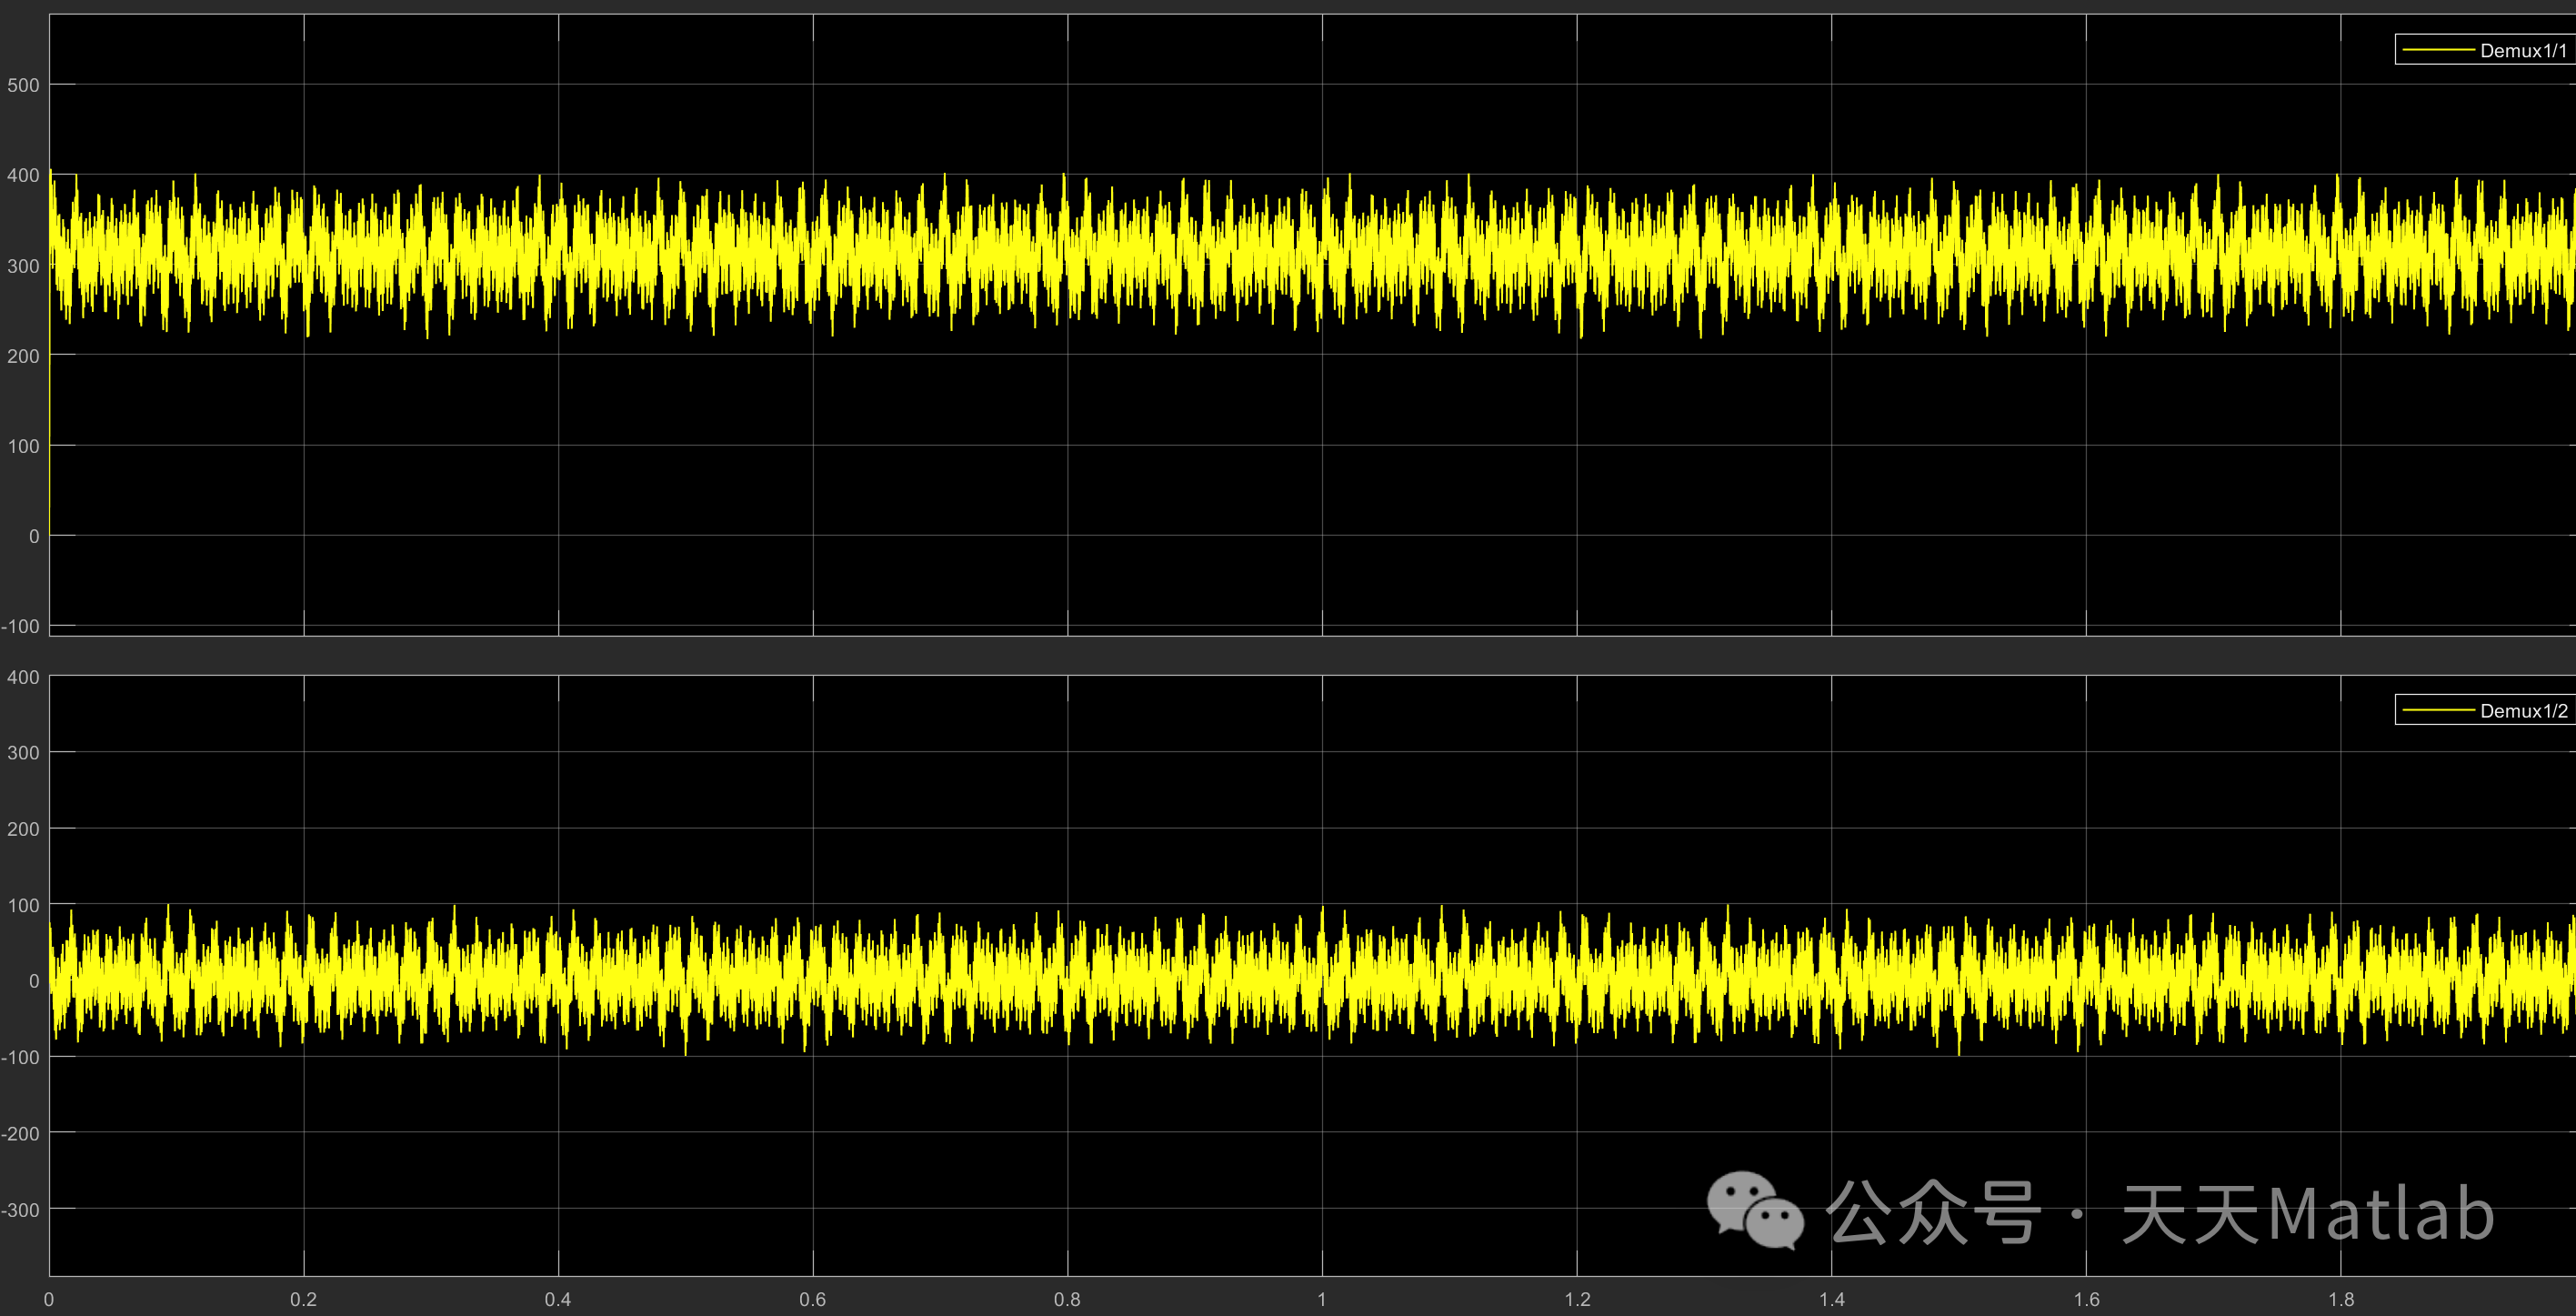Click the 500 label on top y-axis
The image size is (2576, 1316).
pos(23,85)
